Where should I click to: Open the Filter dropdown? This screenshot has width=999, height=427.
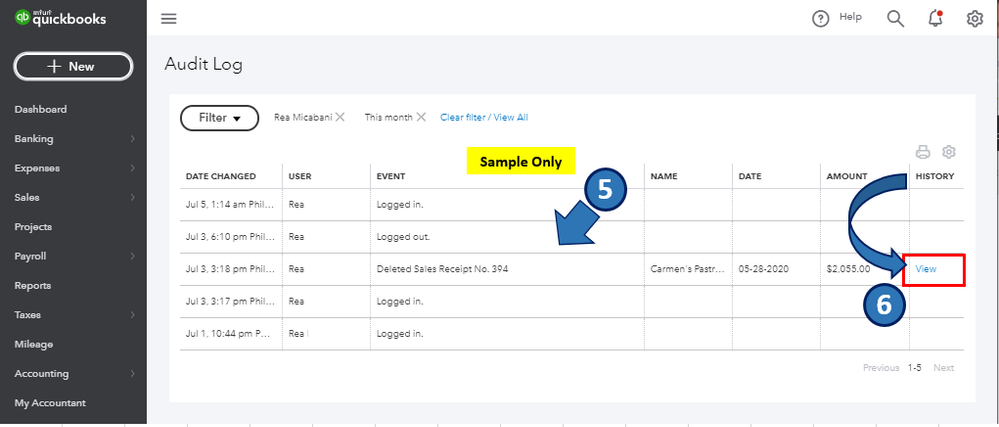[220, 118]
